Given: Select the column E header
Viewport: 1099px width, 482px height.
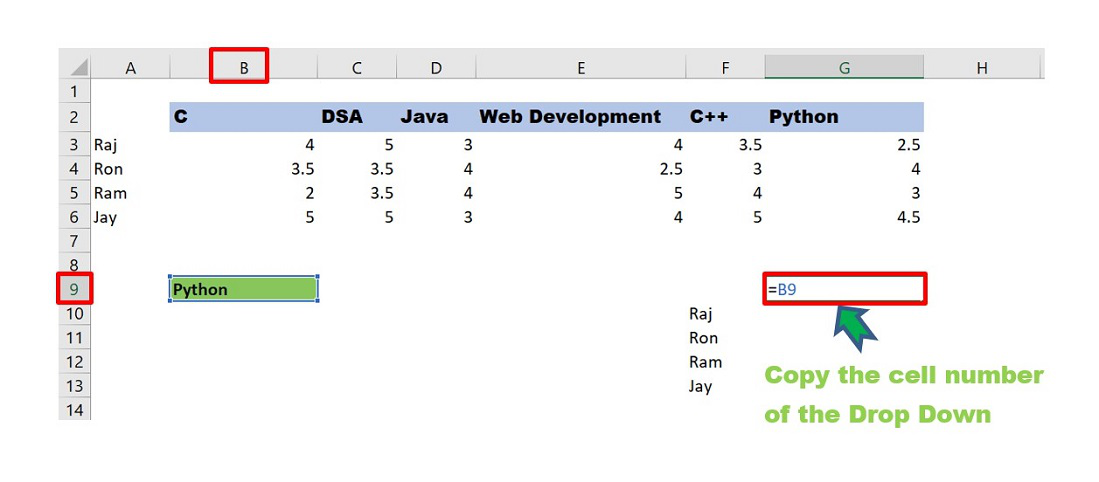Looking at the screenshot, I should coord(580,67).
